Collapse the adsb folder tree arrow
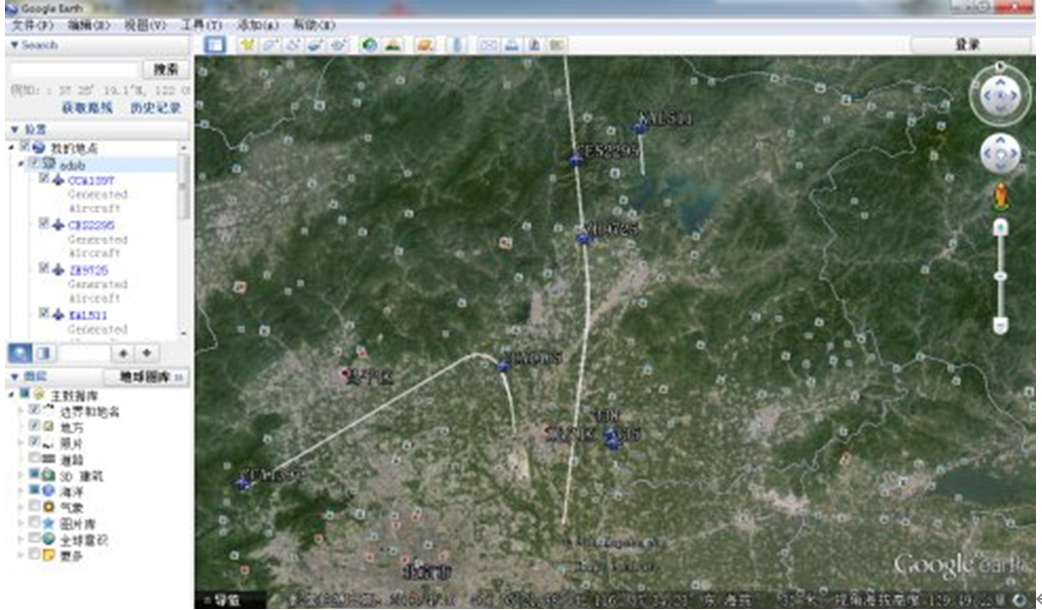The height and width of the screenshot is (610, 1042). [21, 163]
